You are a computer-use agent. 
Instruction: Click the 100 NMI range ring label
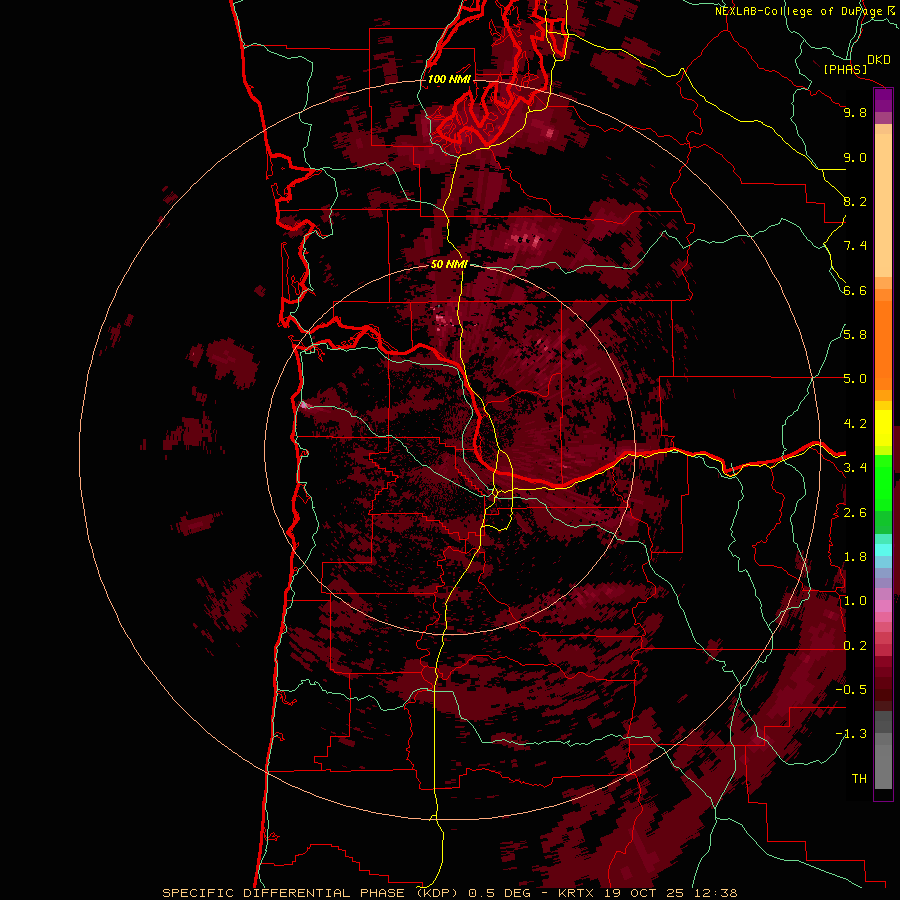click(x=449, y=79)
